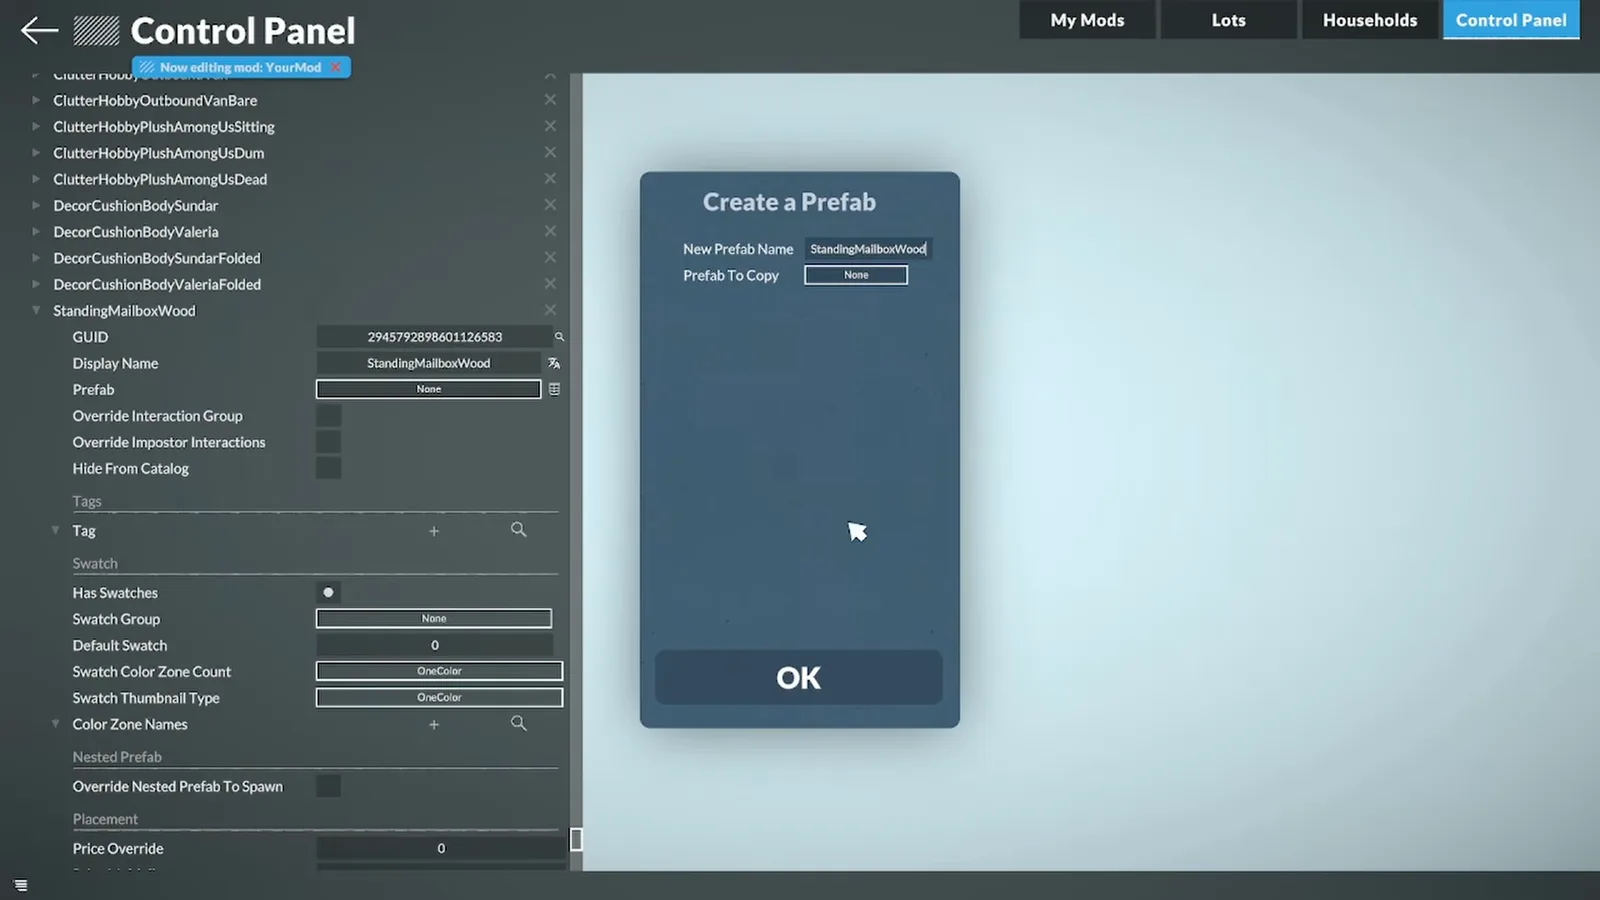The width and height of the screenshot is (1600, 900).
Task: Switch to Lots tab
Action: pos(1228,20)
